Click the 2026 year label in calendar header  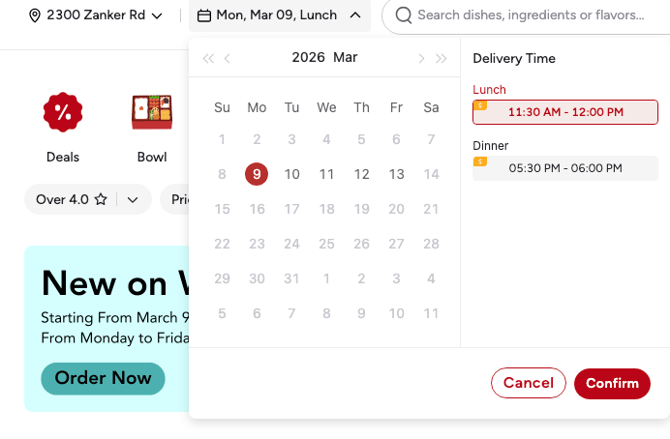point(308,58)
